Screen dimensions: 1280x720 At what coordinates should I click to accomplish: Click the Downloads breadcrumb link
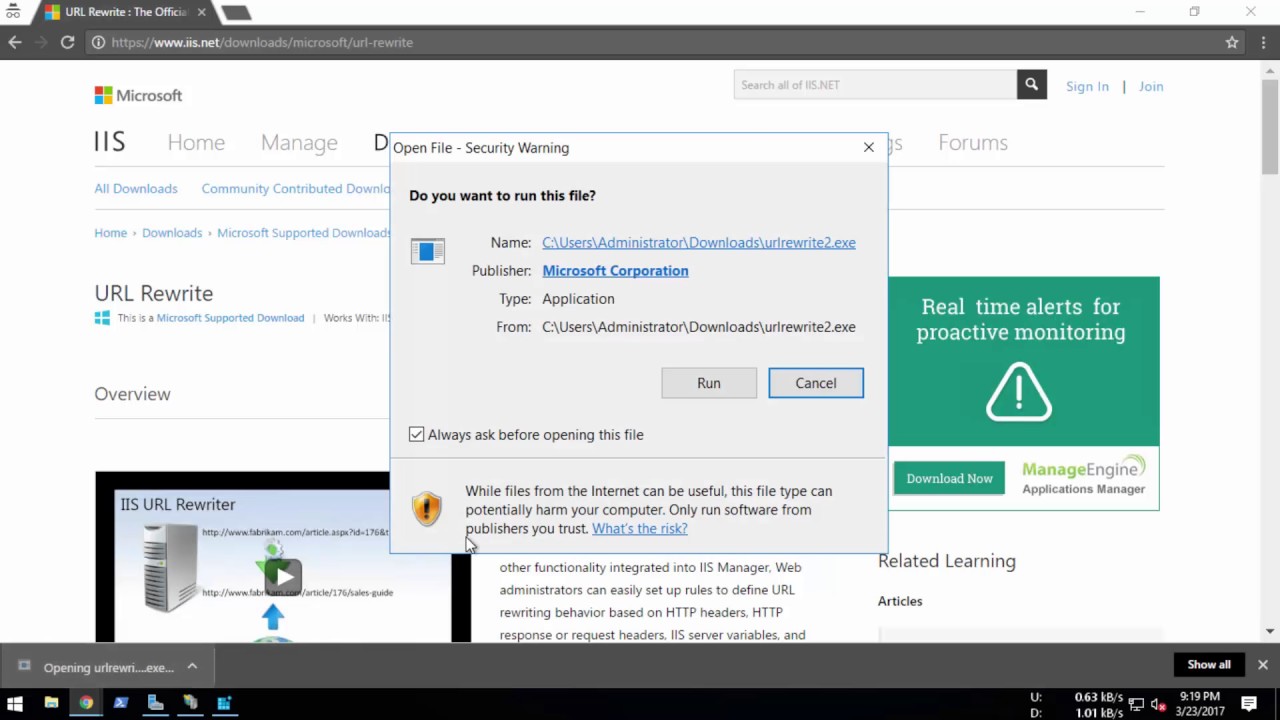(x=172, y=232)
